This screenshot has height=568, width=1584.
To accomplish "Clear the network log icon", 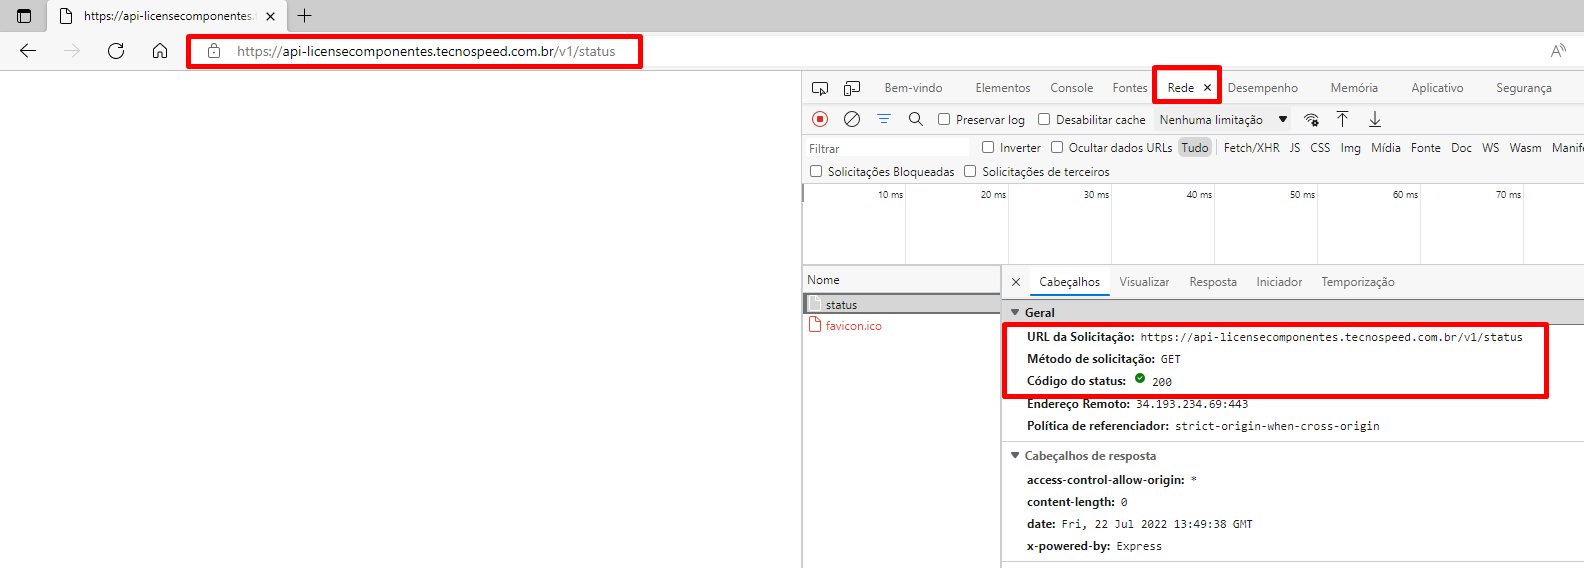I will point(852,119).
